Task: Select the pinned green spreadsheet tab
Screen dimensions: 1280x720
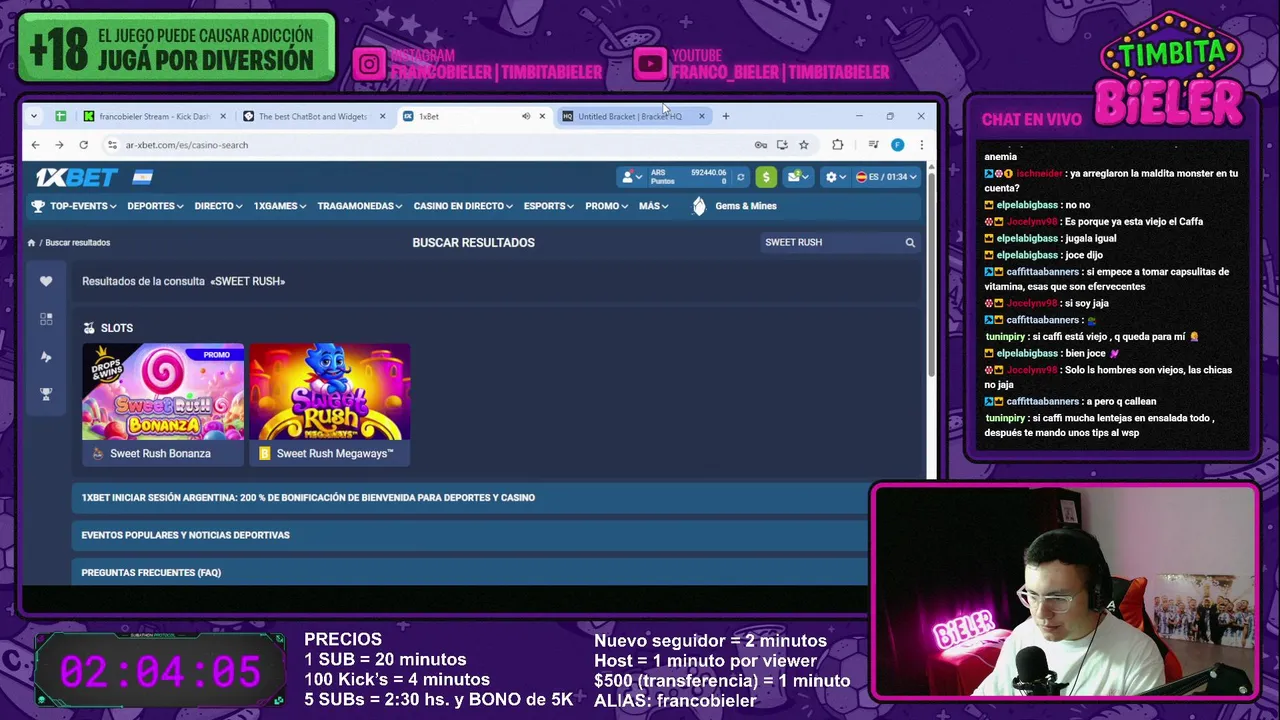Action: click(x=61, y=116)
